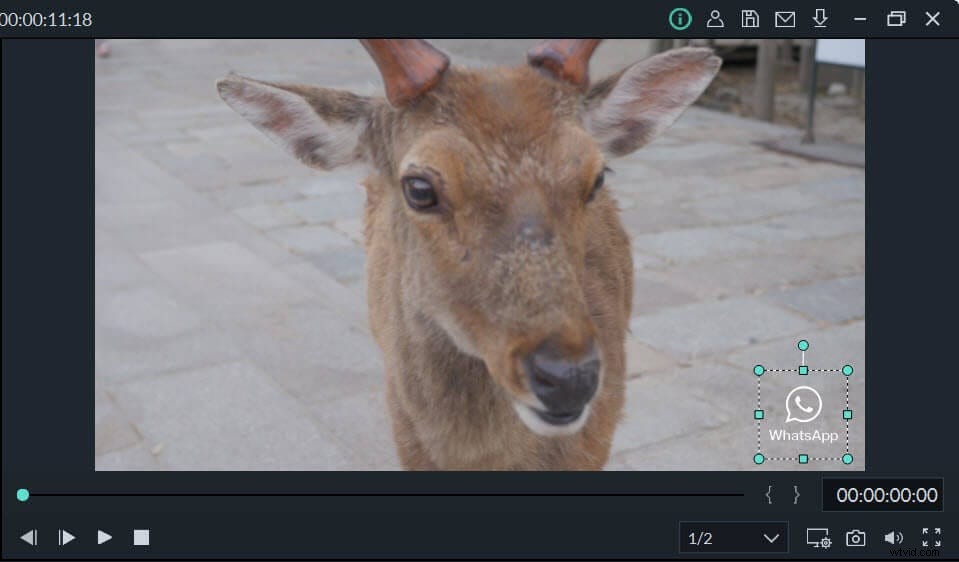Image resolution: width=959 pixels, height=562 pixels.
Task: Click the green info icon in title bar
Action: 680,19
